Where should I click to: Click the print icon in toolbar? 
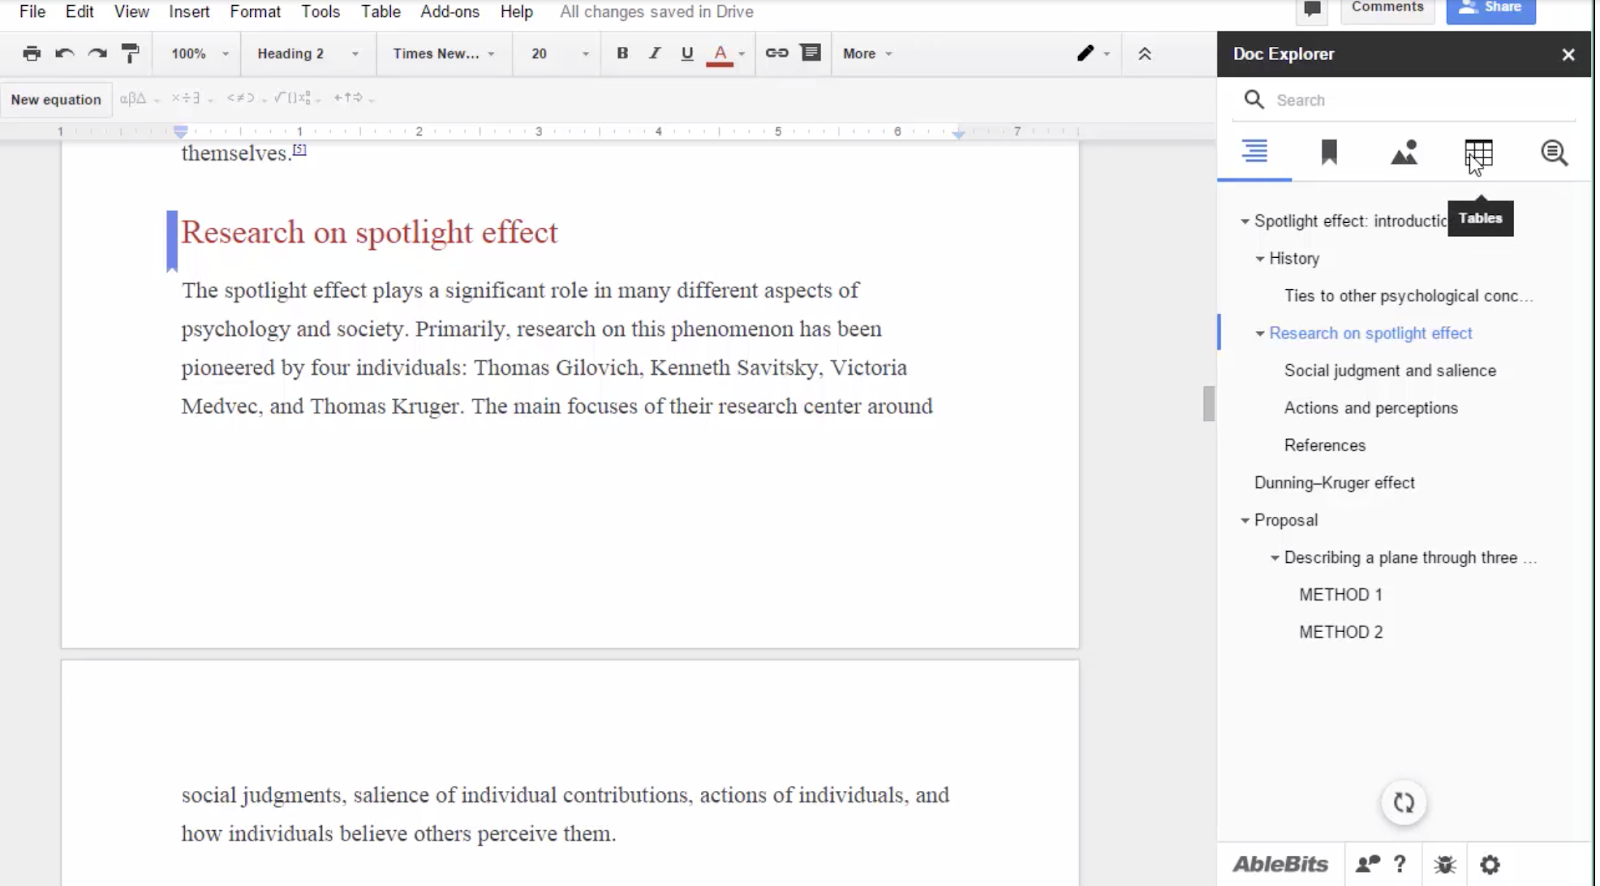tap(32, 54)
